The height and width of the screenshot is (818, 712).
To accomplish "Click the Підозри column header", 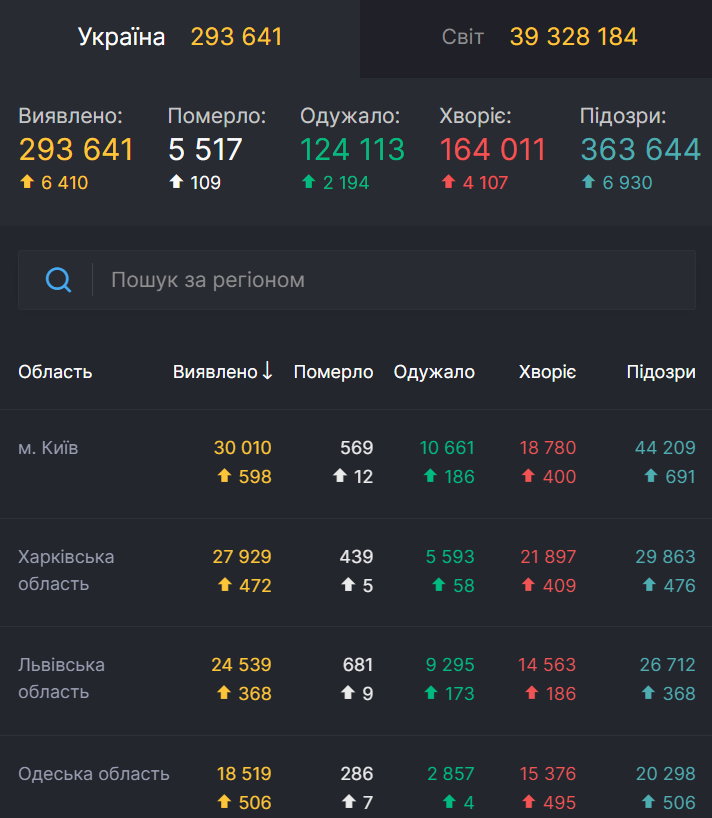I will tap(663, 371).
